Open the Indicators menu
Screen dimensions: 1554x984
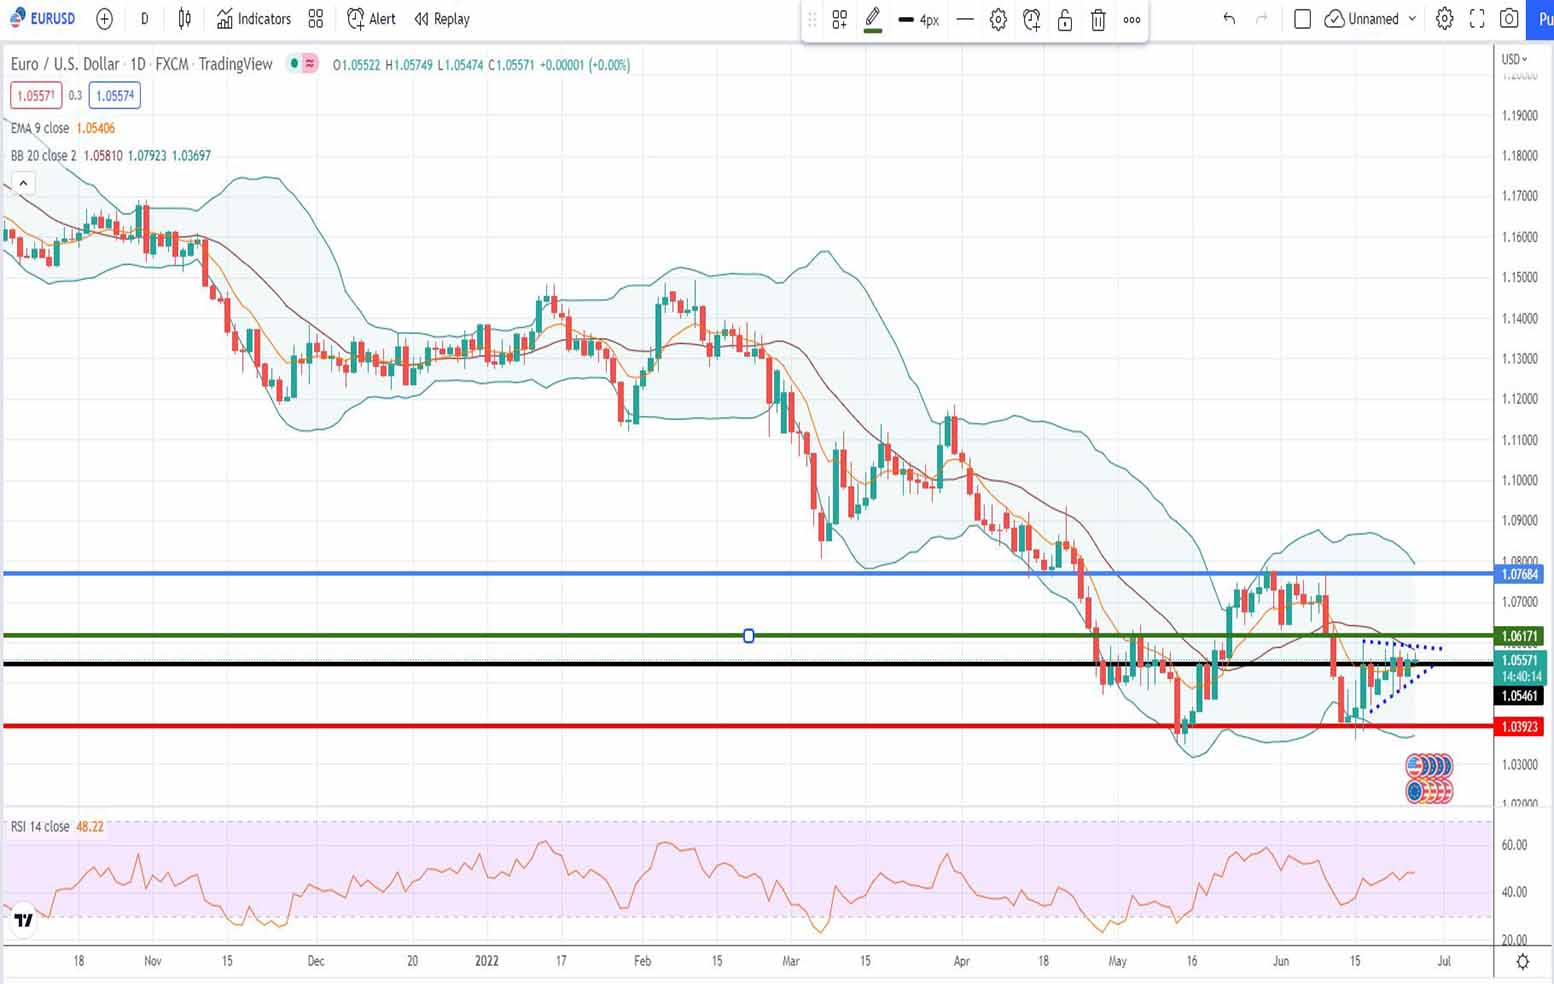click(x=254, y=19)
